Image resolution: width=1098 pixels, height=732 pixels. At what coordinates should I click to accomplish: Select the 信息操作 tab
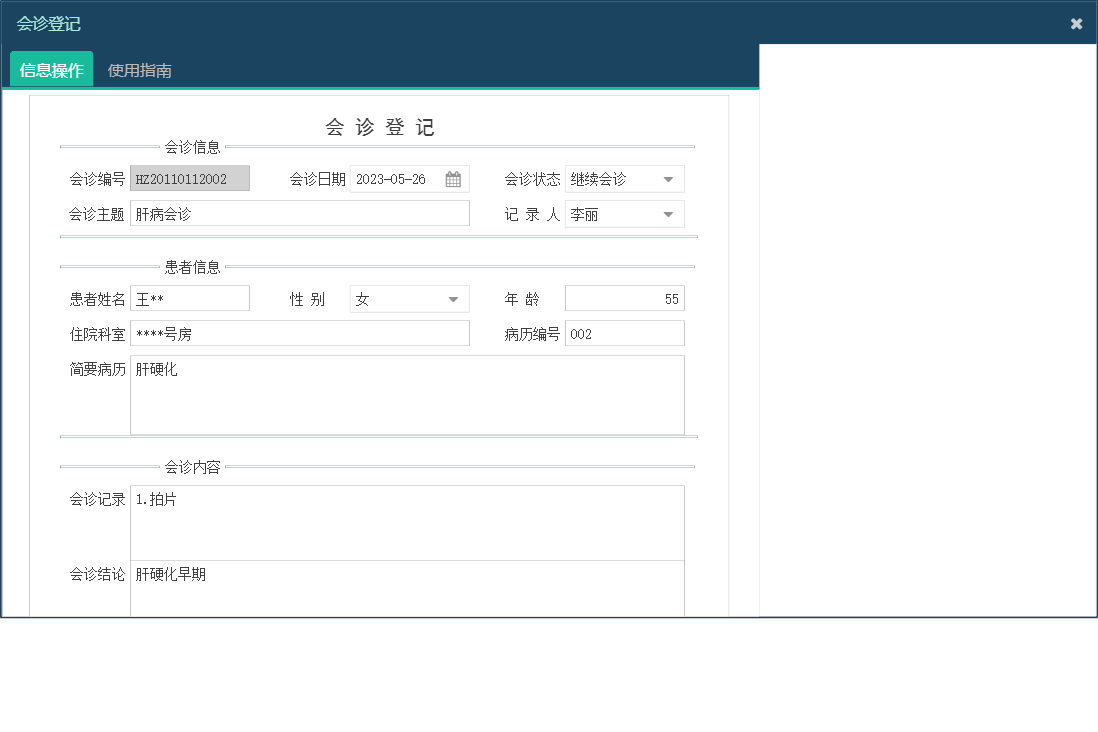(x=50, y=70)
